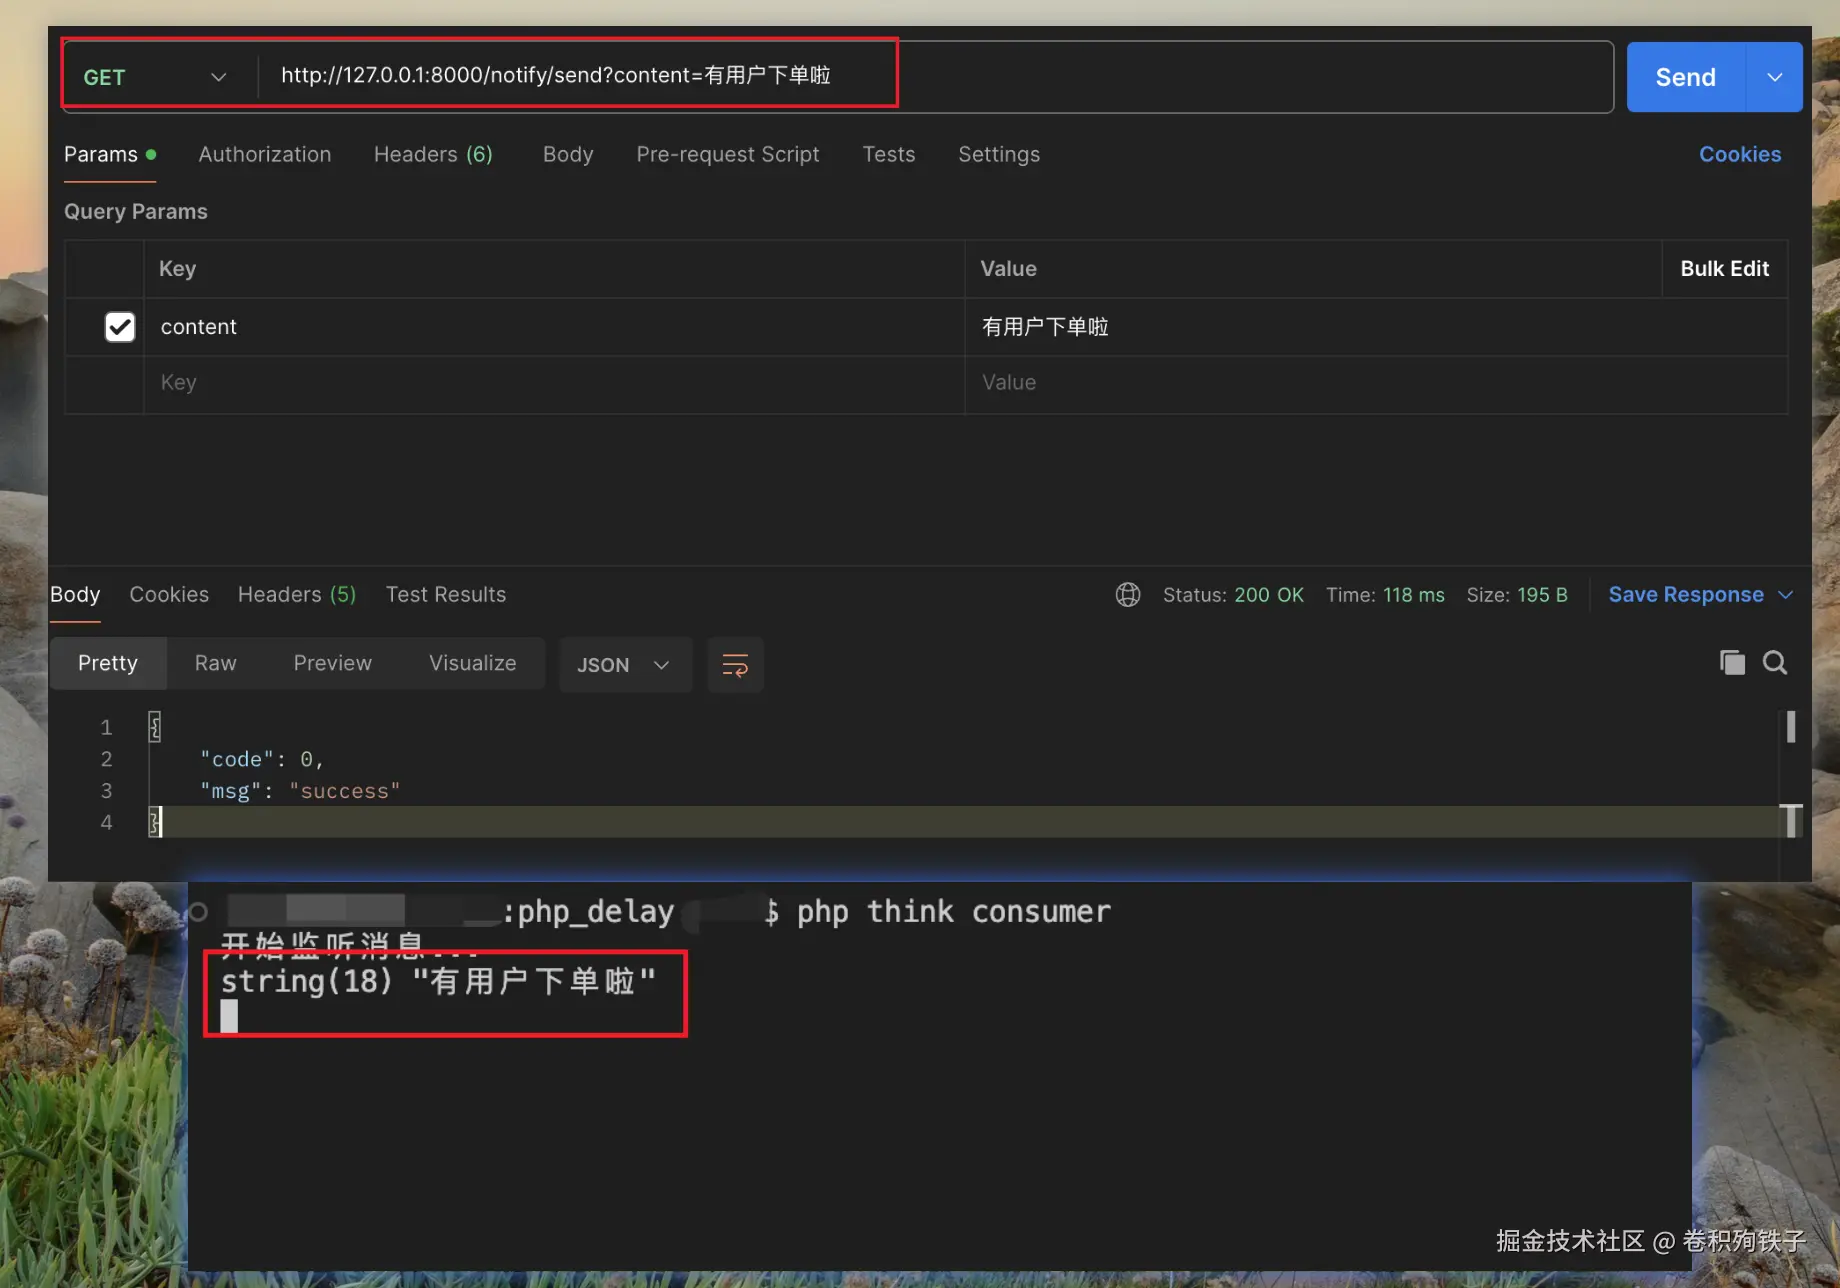Click the 'content' key cell
Screen dimensions: 1840x1288
pos(554,327)
